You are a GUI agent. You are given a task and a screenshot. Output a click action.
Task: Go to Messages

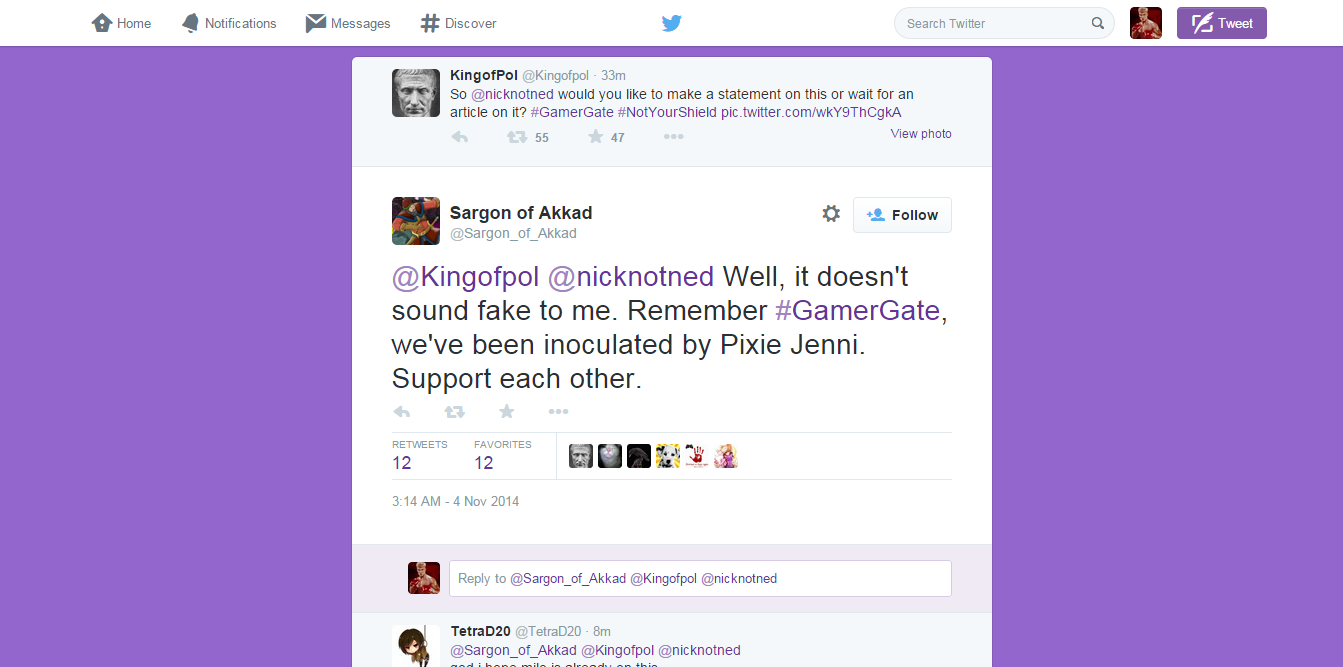click(x=348, y=23)
